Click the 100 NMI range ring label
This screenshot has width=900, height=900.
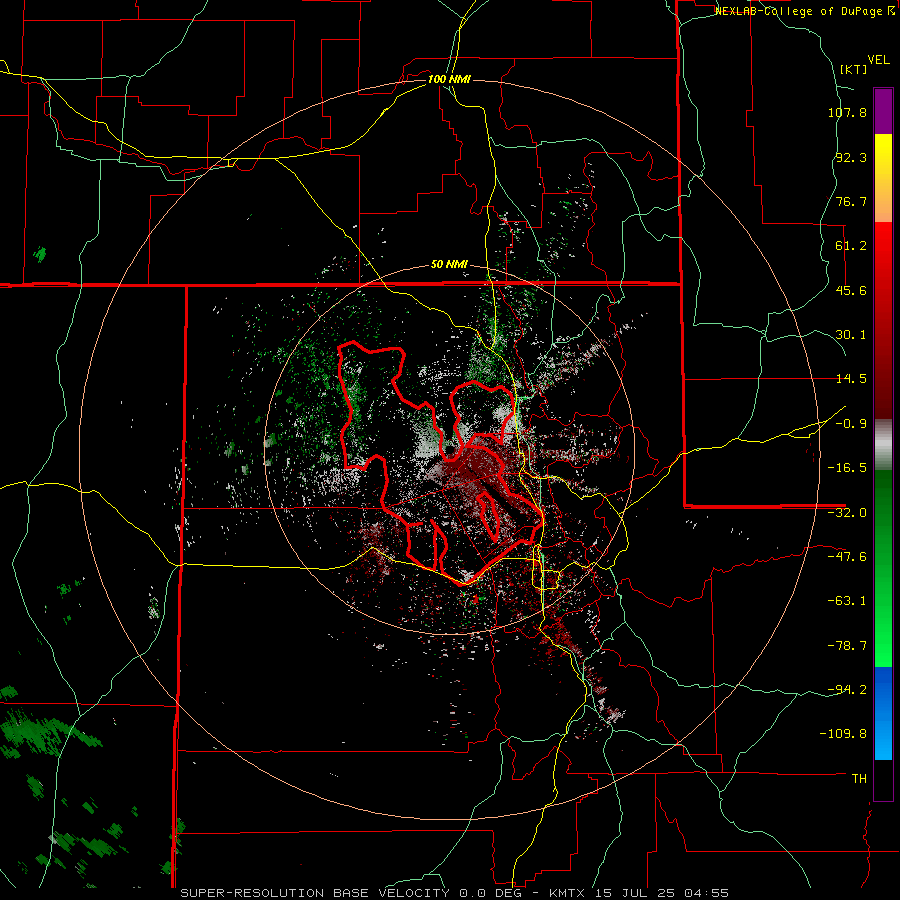point(449,79)
